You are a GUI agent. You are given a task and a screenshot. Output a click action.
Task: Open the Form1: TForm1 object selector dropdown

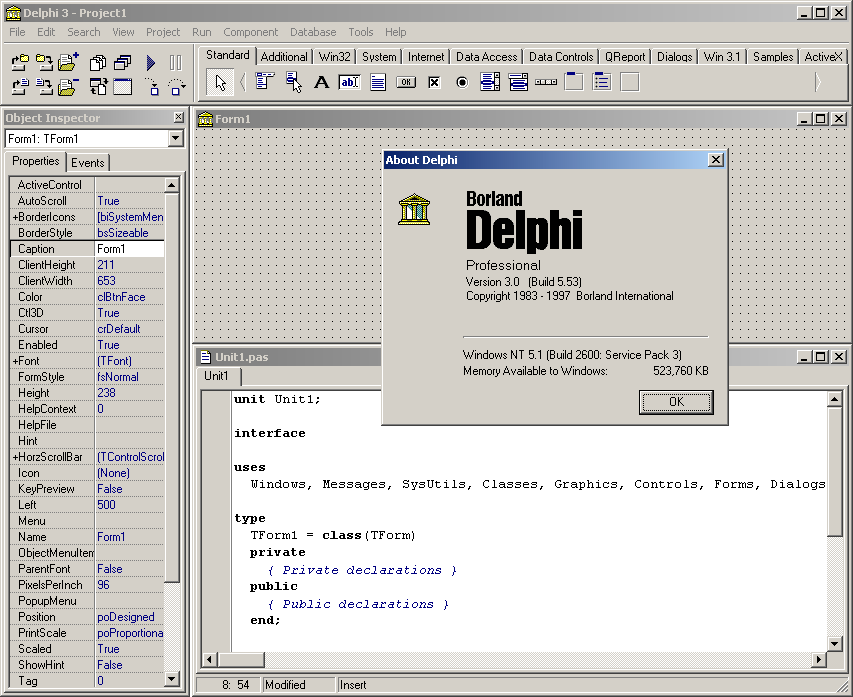175,139
